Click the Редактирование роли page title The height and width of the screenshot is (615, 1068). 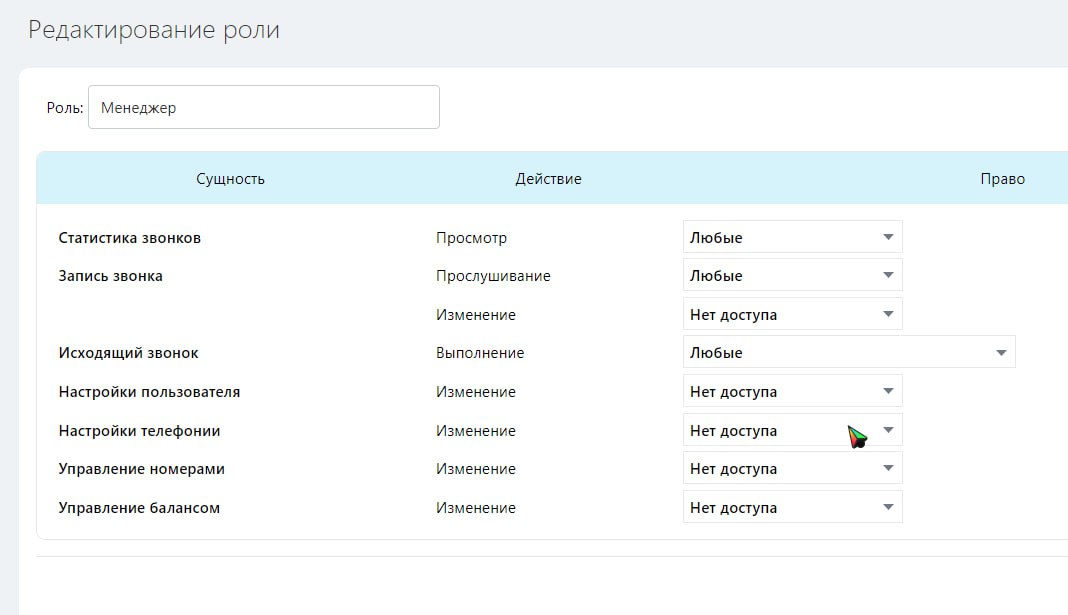[x=154, y=30]
